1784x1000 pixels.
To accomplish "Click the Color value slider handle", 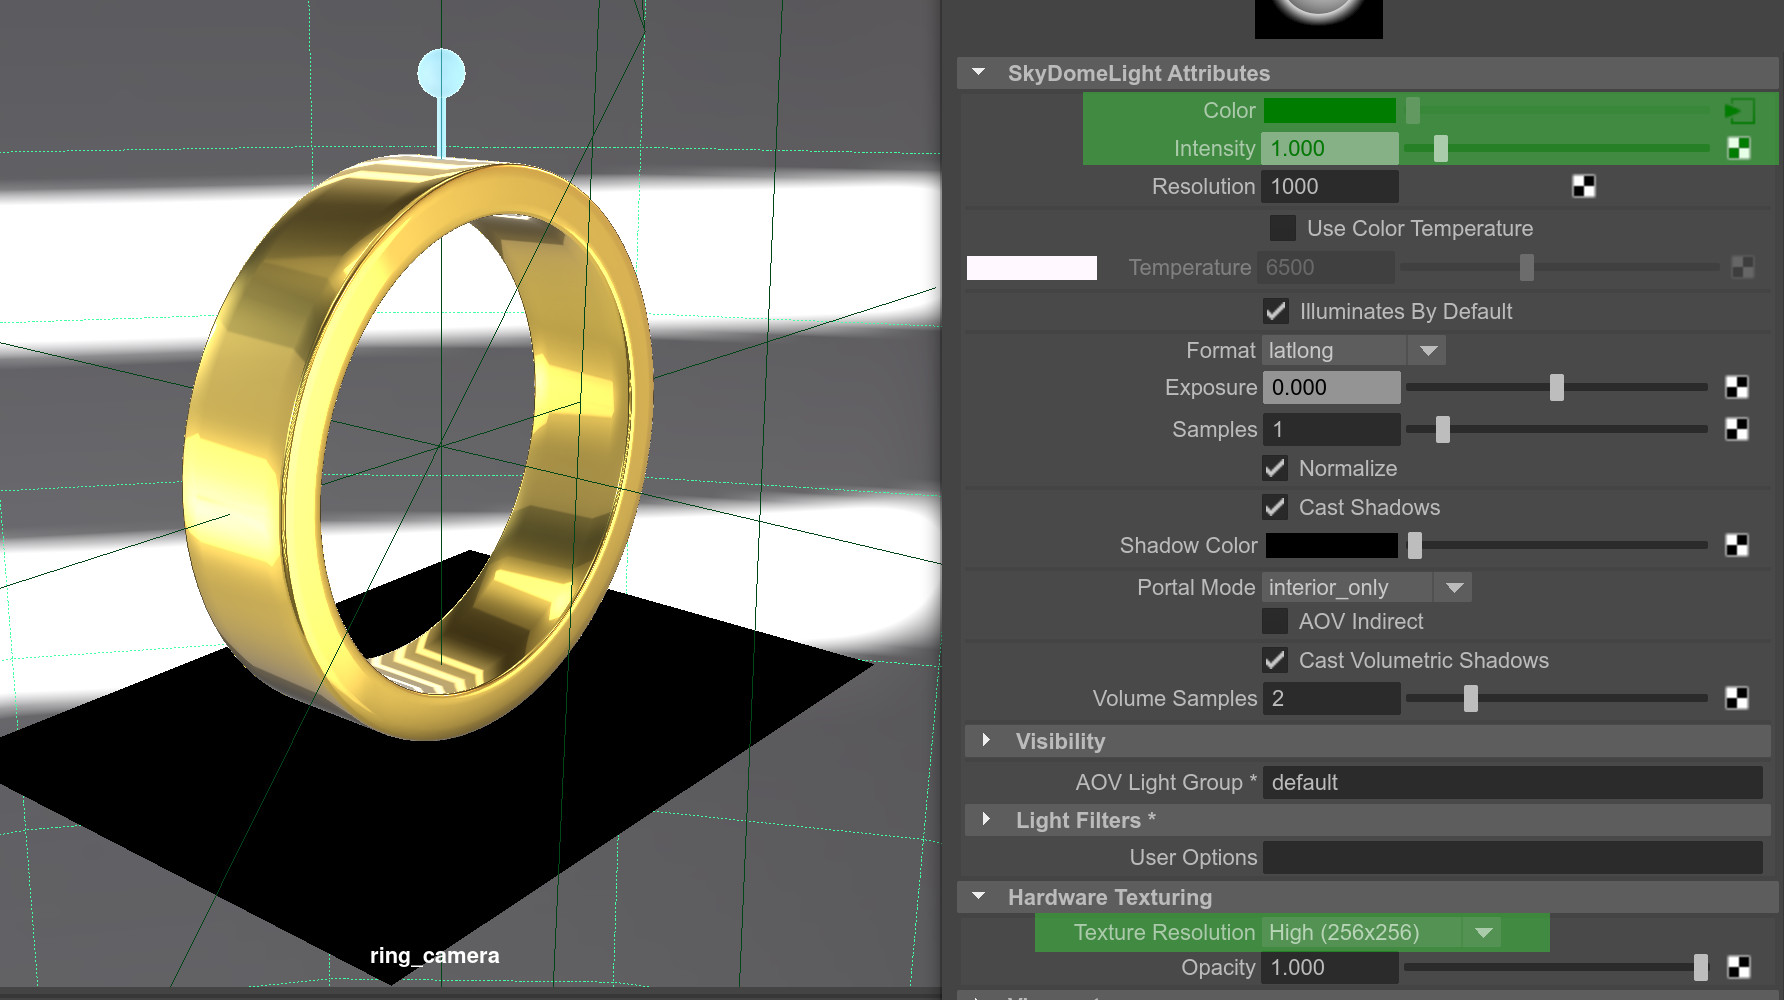I will click(1413, 111).
